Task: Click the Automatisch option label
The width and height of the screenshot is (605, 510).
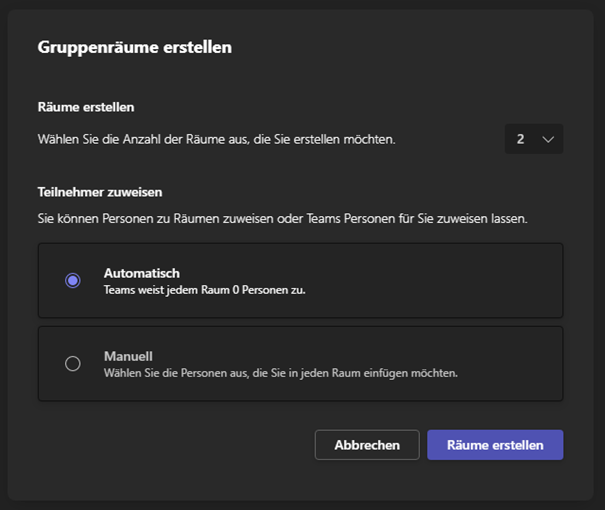Action: [x=142, y=273]
